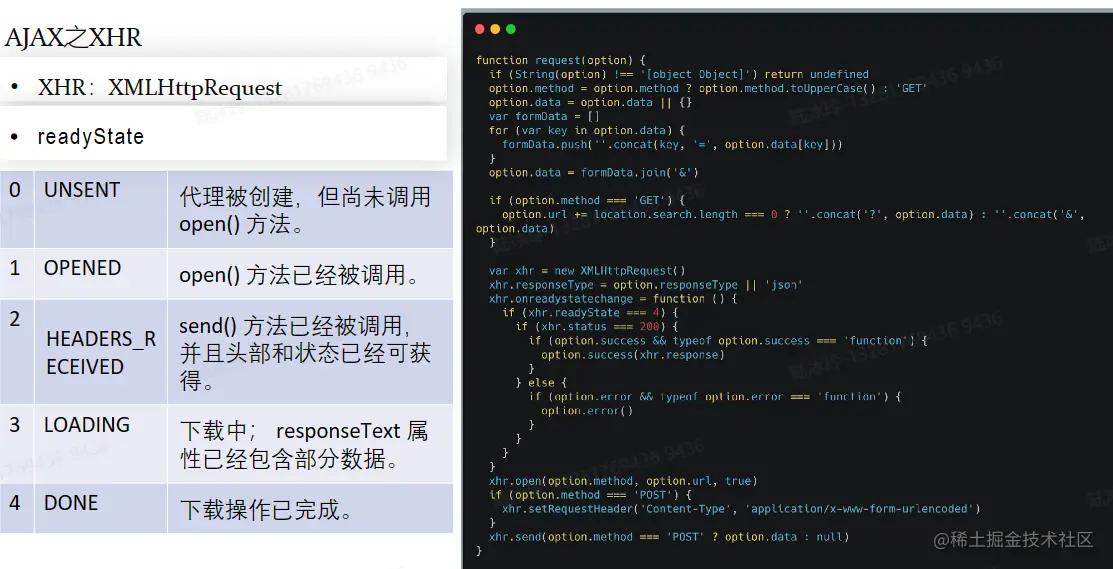Select the "HEADERS_RECEIVED" table cell

click(101, 352)
